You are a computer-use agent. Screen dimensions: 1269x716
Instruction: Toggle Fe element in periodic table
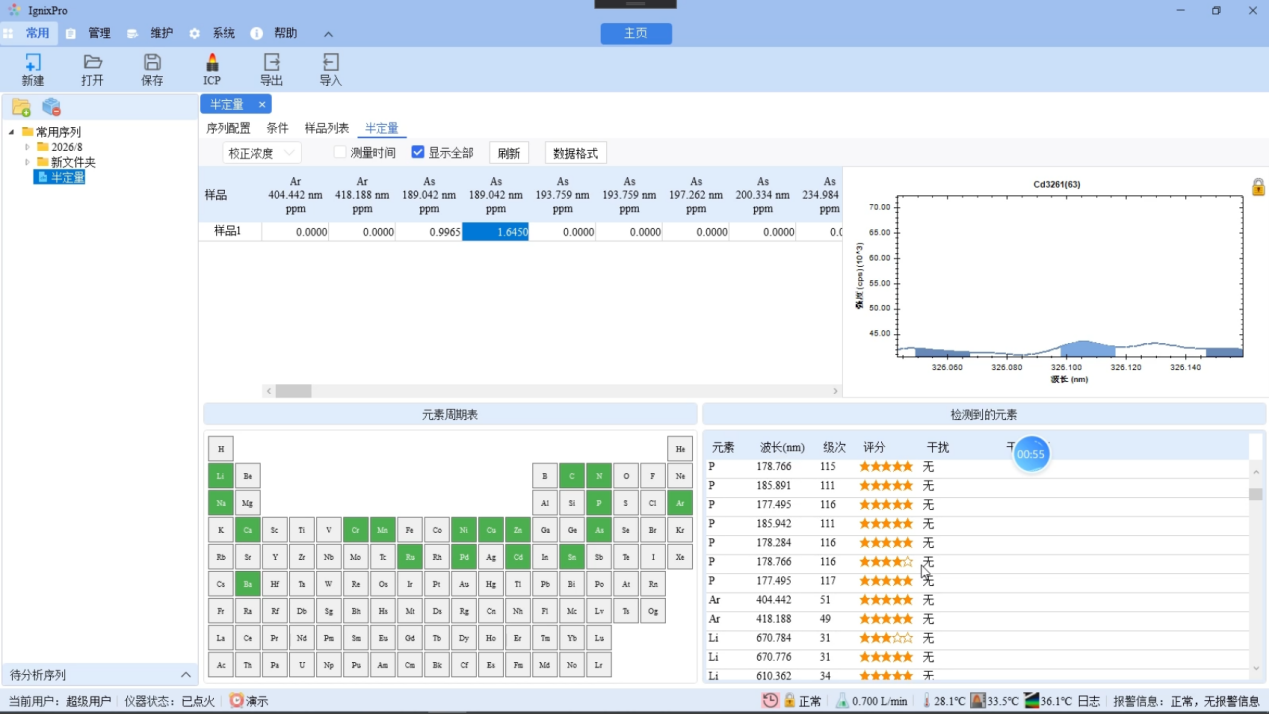[410, 530]
